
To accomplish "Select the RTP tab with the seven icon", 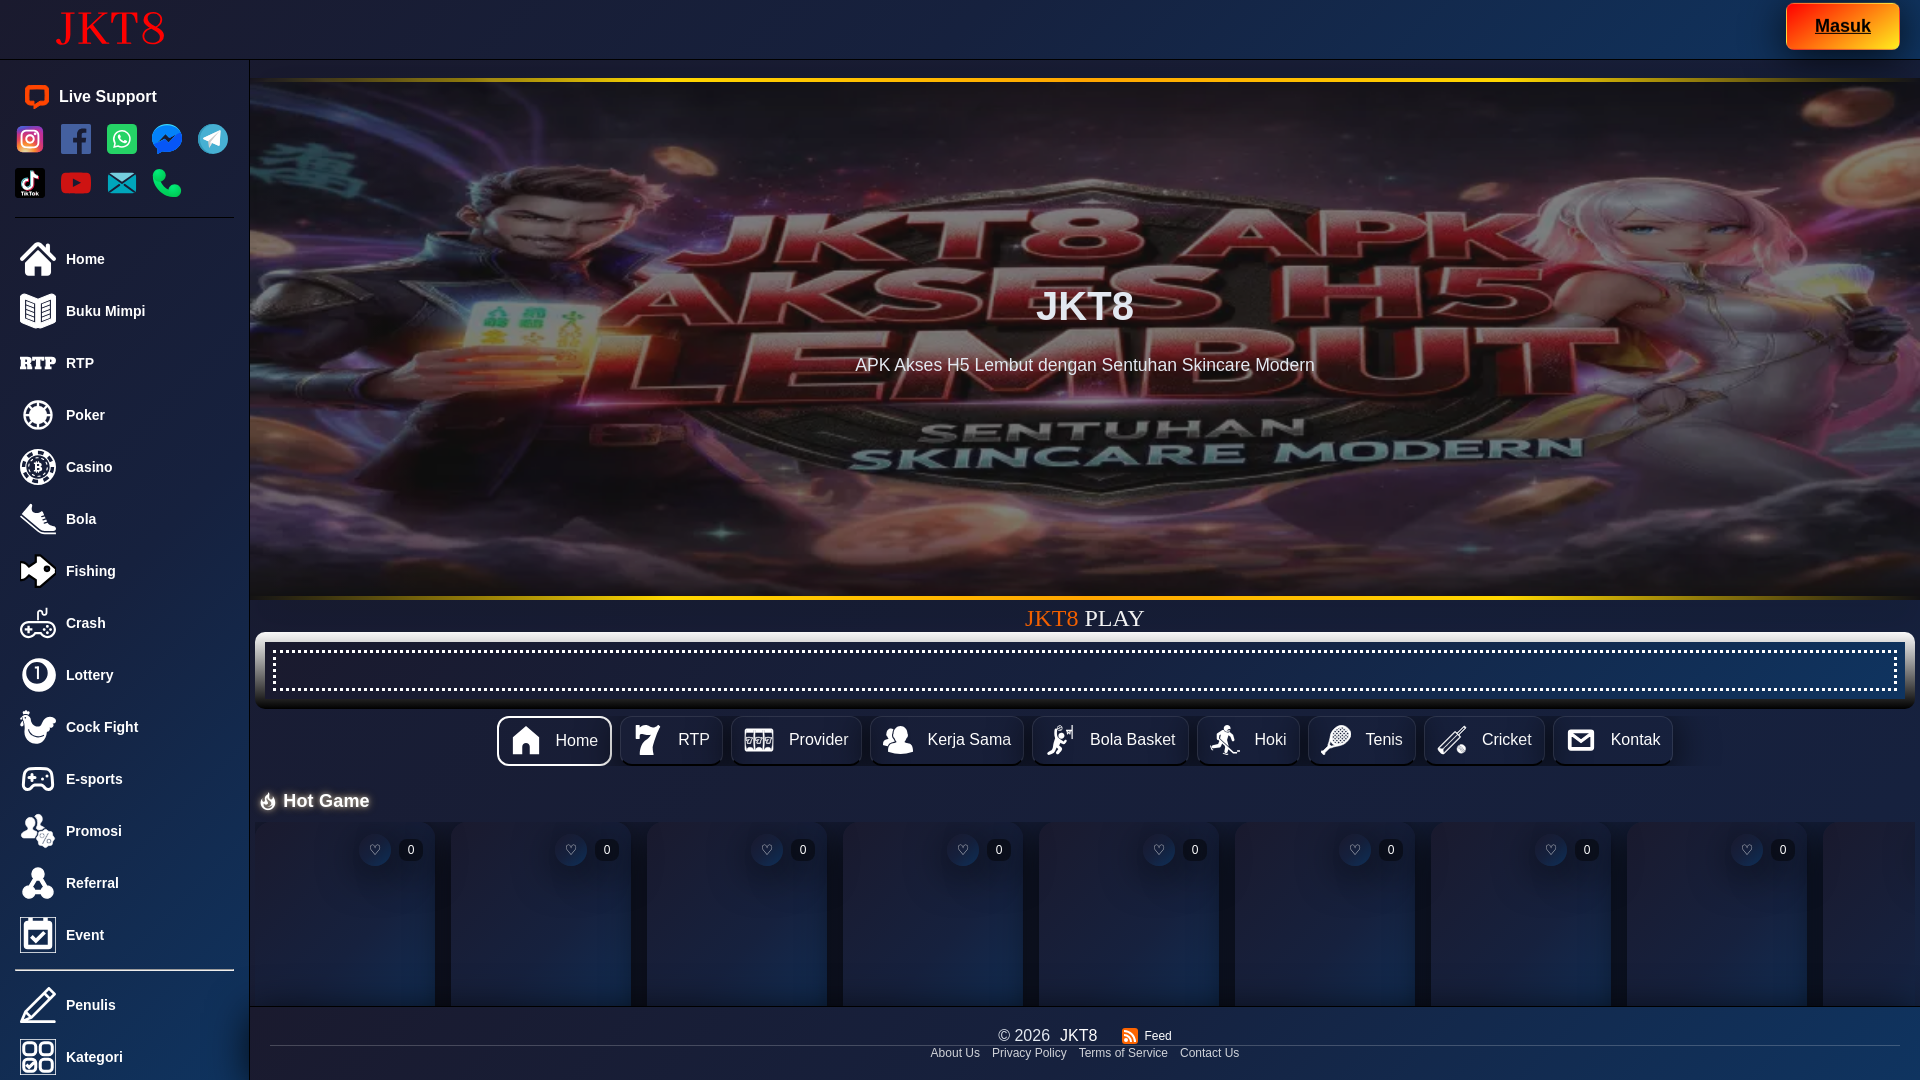I will pyautogui.click(x=671, y=740).
